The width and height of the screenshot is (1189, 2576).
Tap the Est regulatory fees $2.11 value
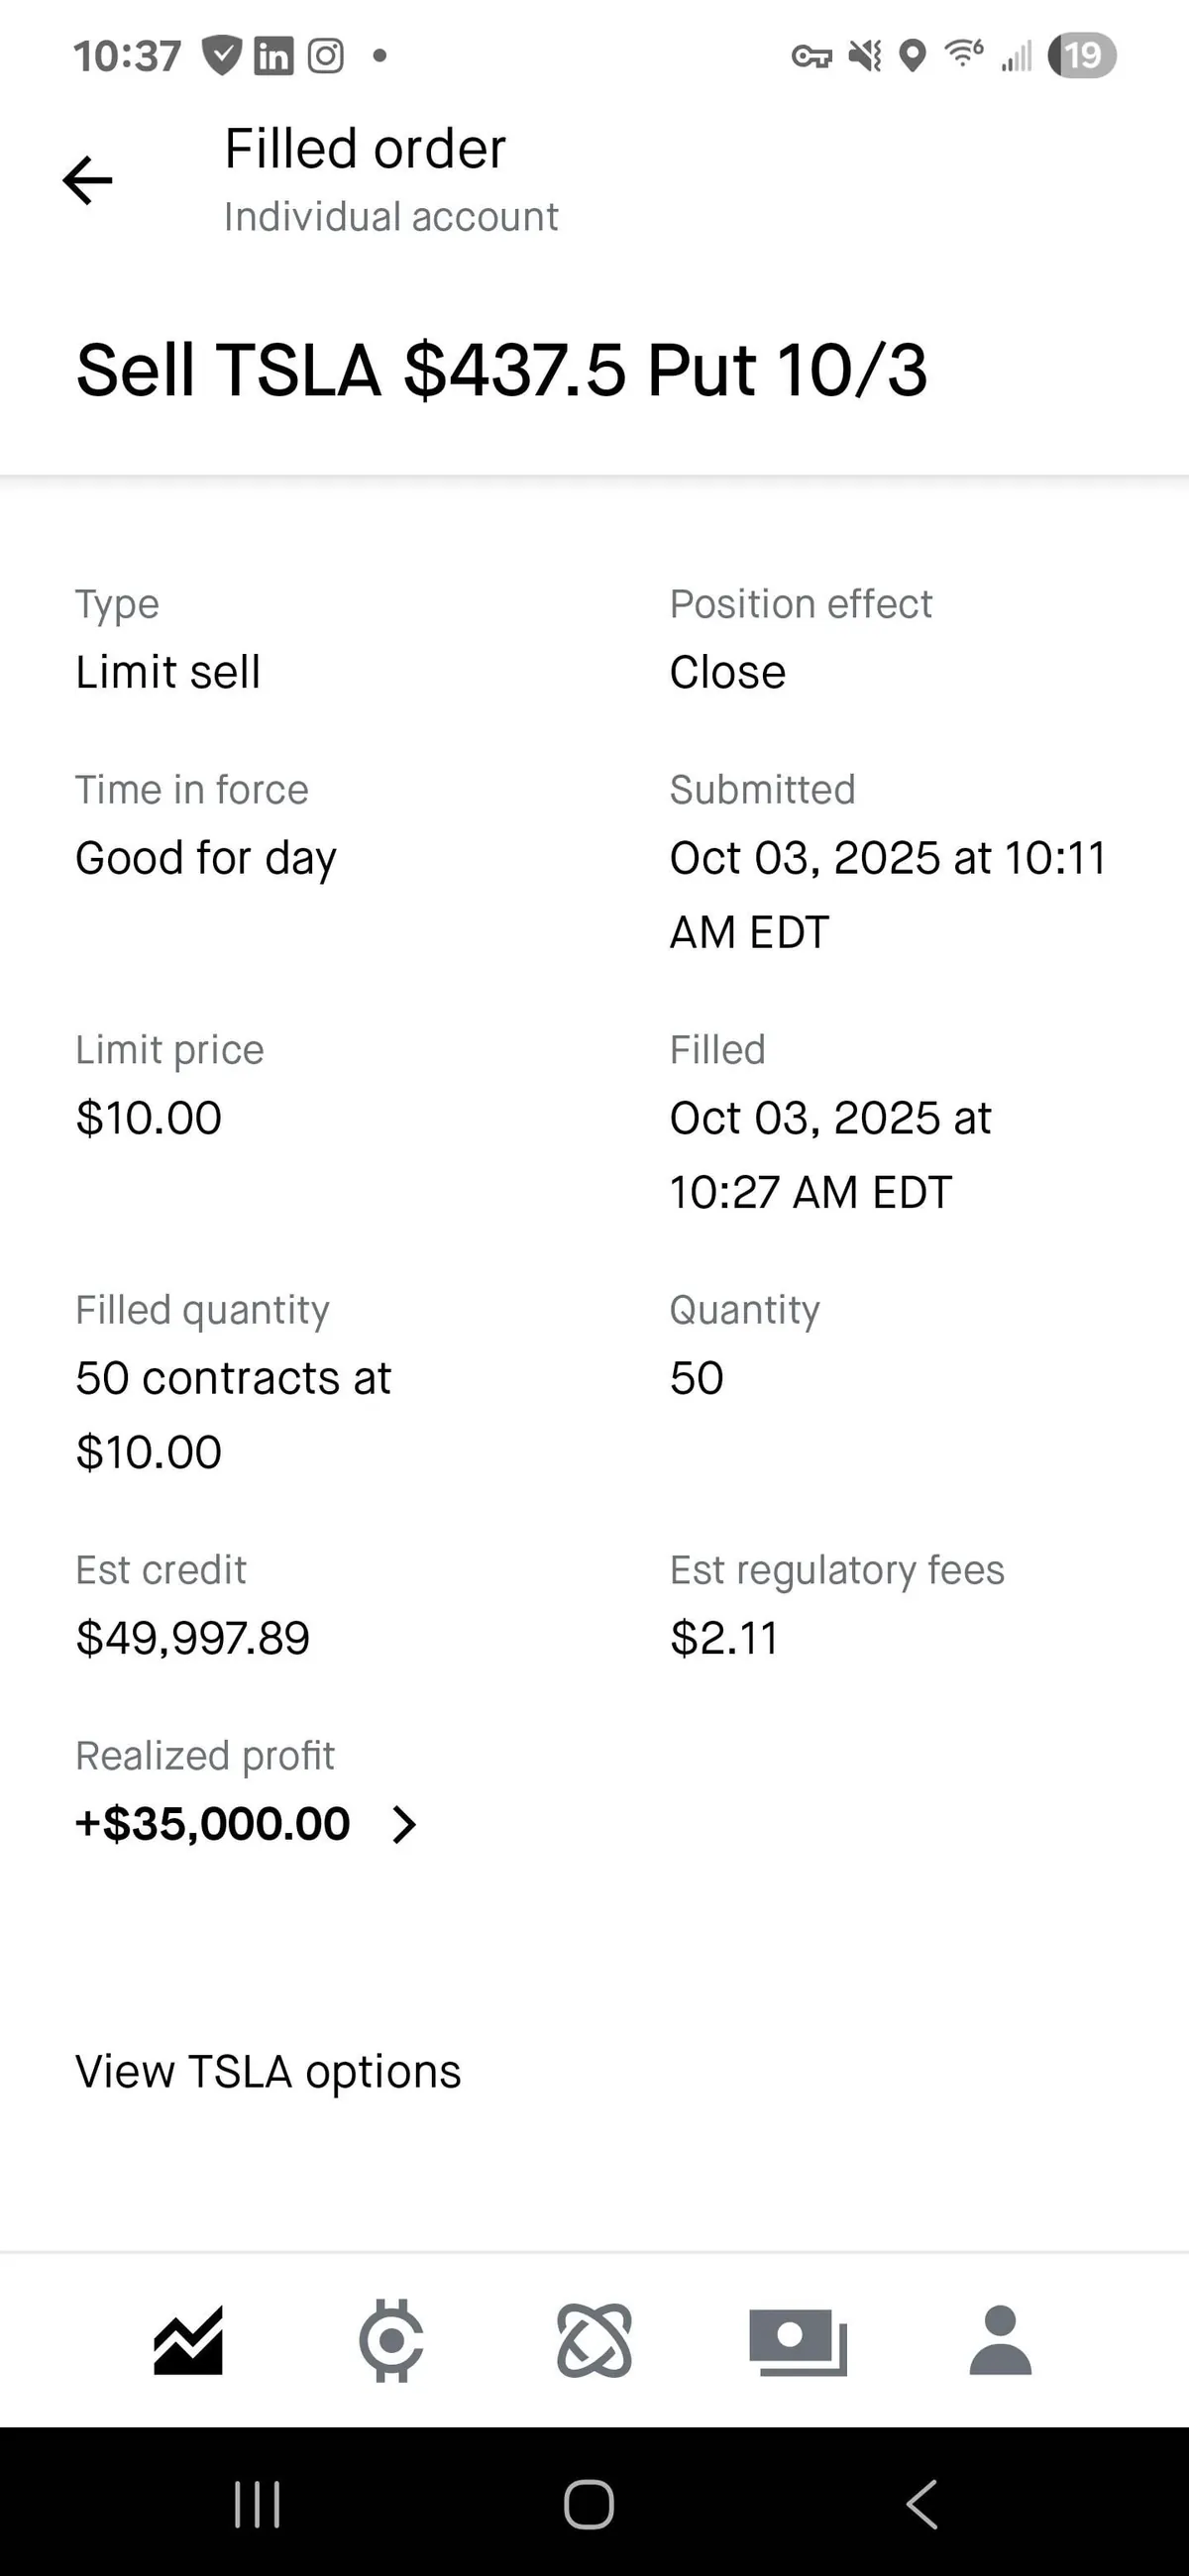pos(724,1637)
